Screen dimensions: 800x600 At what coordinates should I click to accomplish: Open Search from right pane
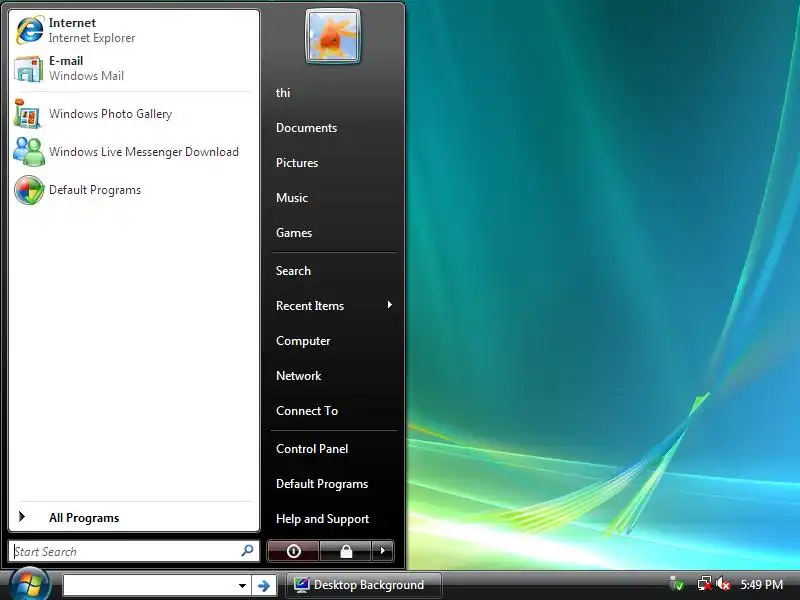[x=293, y=270]
